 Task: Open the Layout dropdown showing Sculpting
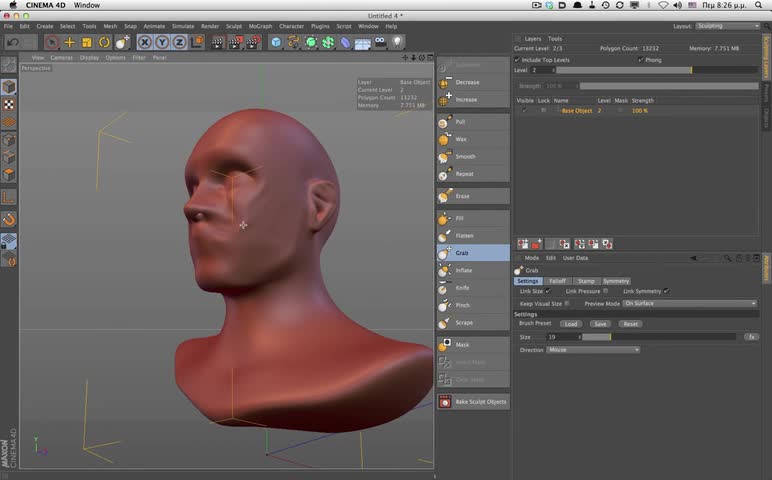click(726, 26)
